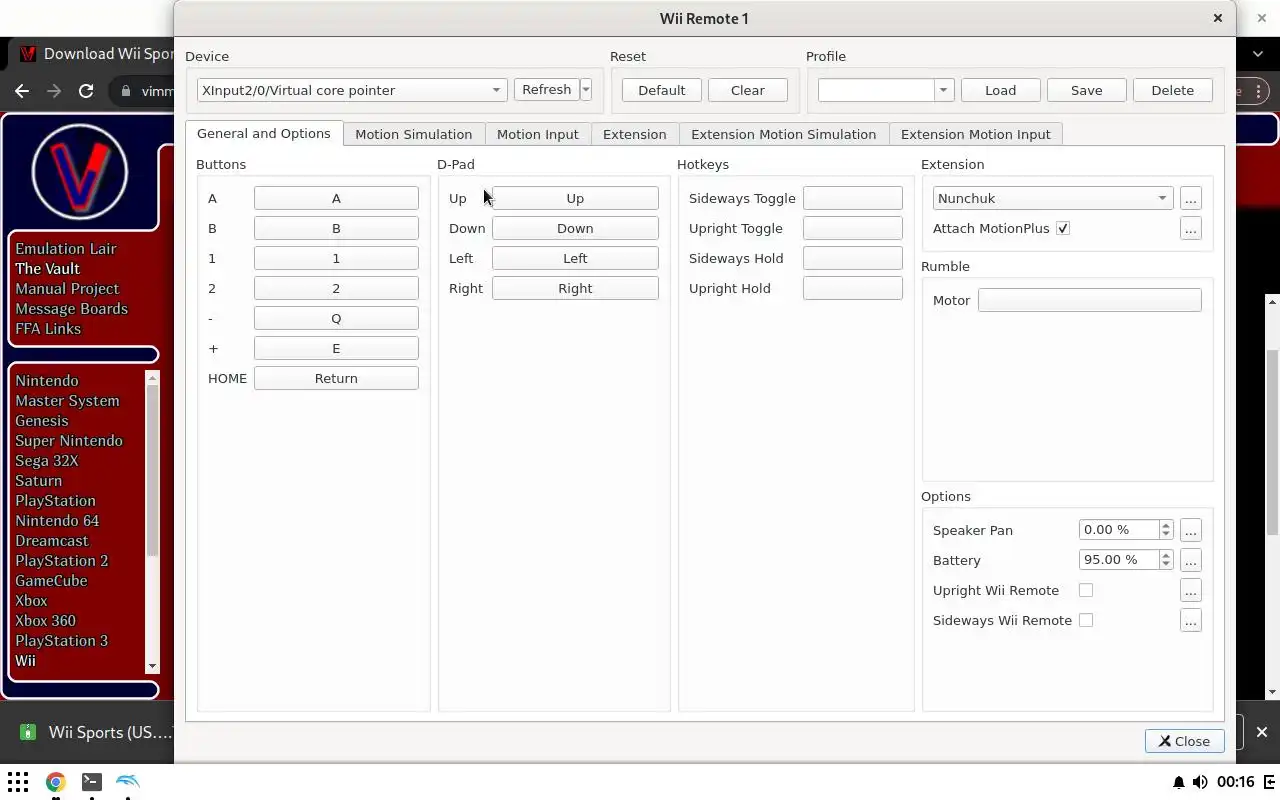Open advanced settings for Battery

[1190, 560]
